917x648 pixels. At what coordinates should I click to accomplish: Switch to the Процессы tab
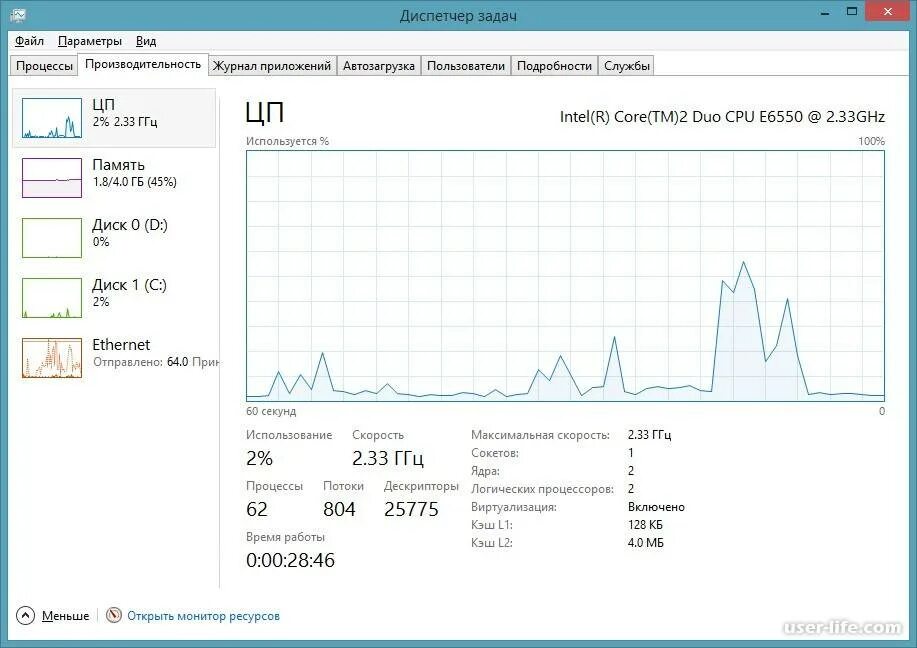click(43, 65)
